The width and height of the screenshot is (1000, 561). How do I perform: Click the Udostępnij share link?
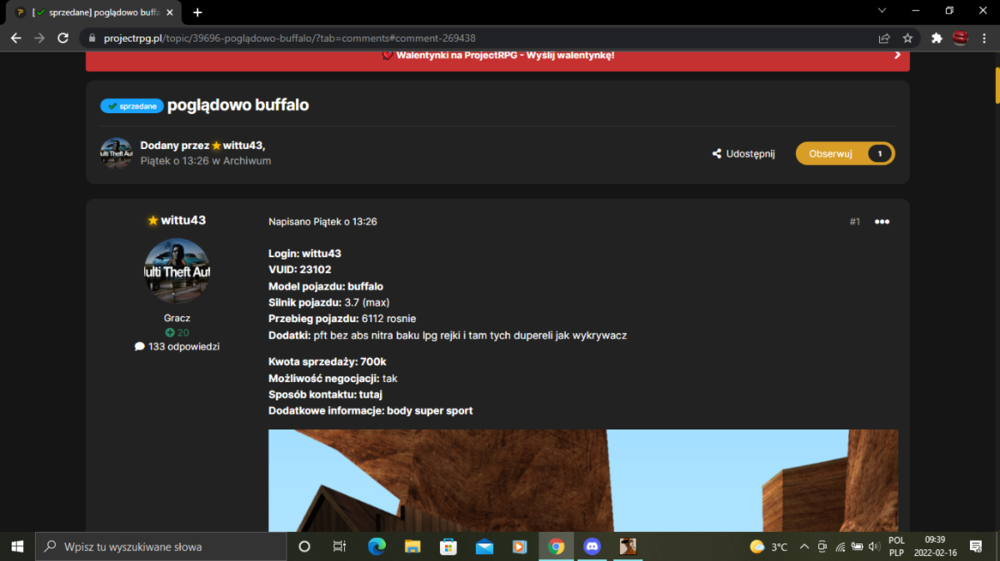click(743, 154)
